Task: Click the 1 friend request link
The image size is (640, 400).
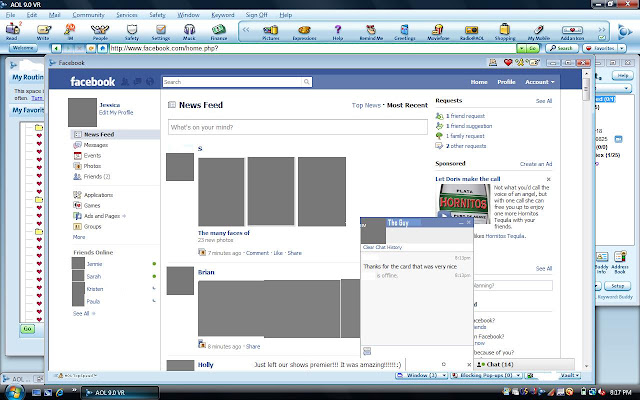Action: (x=465, y=116)
